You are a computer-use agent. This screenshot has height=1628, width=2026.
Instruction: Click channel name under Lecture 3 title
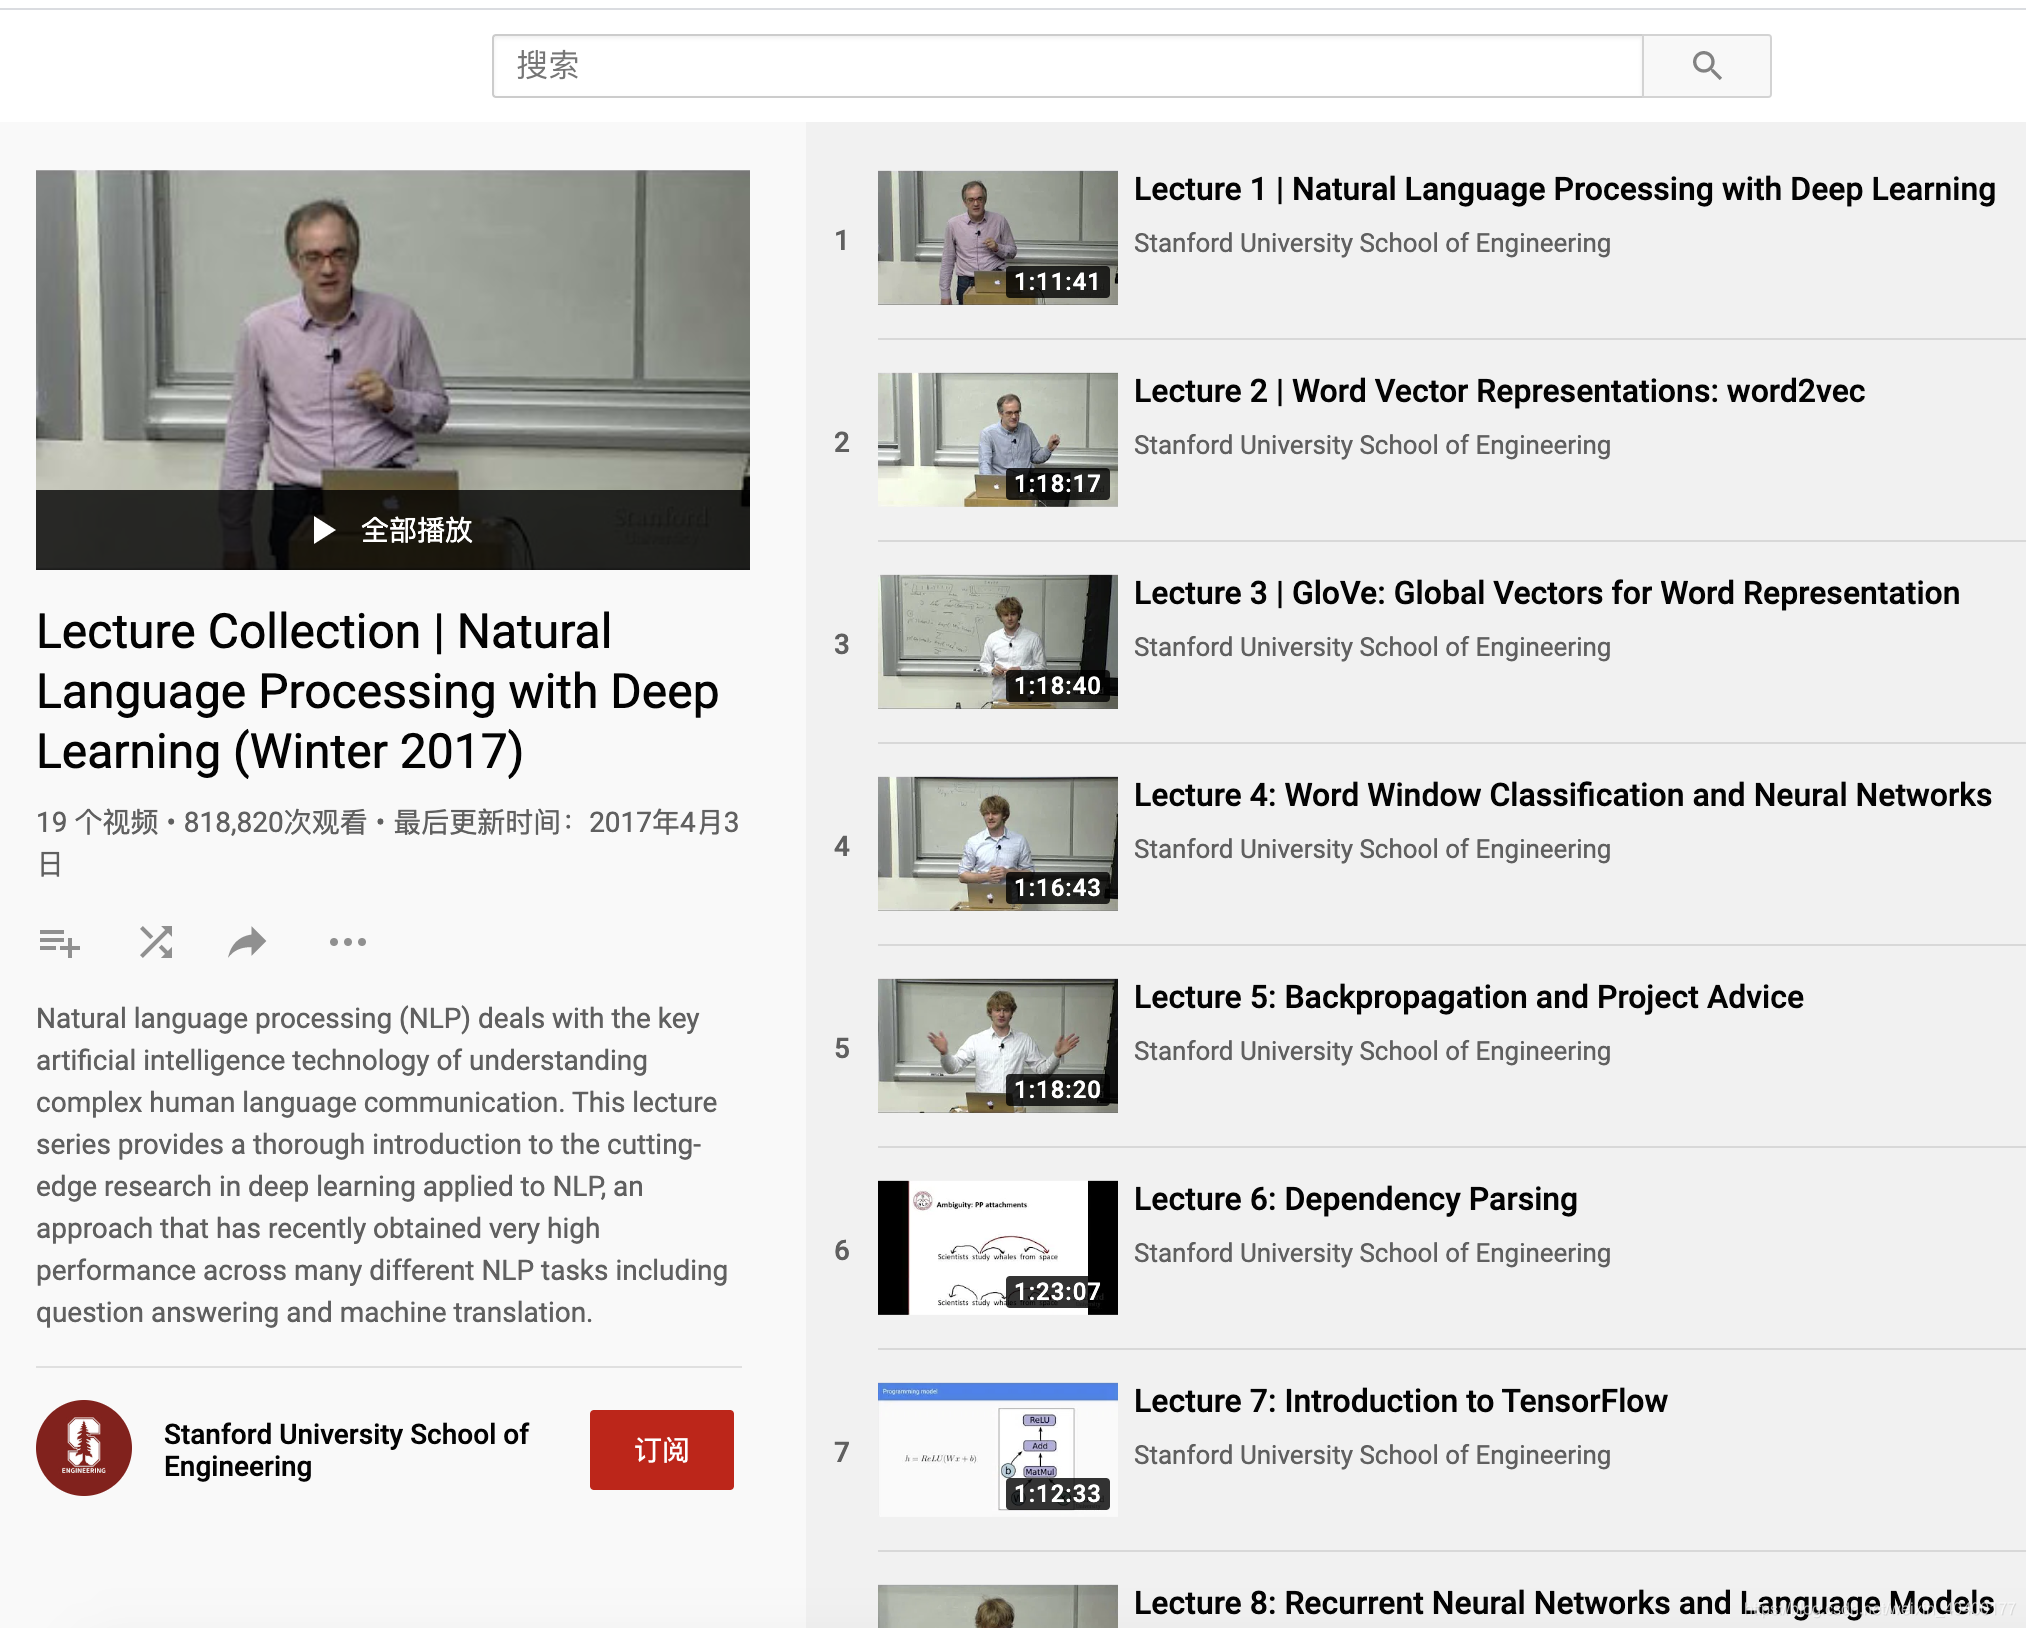click(x=1372, y=647)
